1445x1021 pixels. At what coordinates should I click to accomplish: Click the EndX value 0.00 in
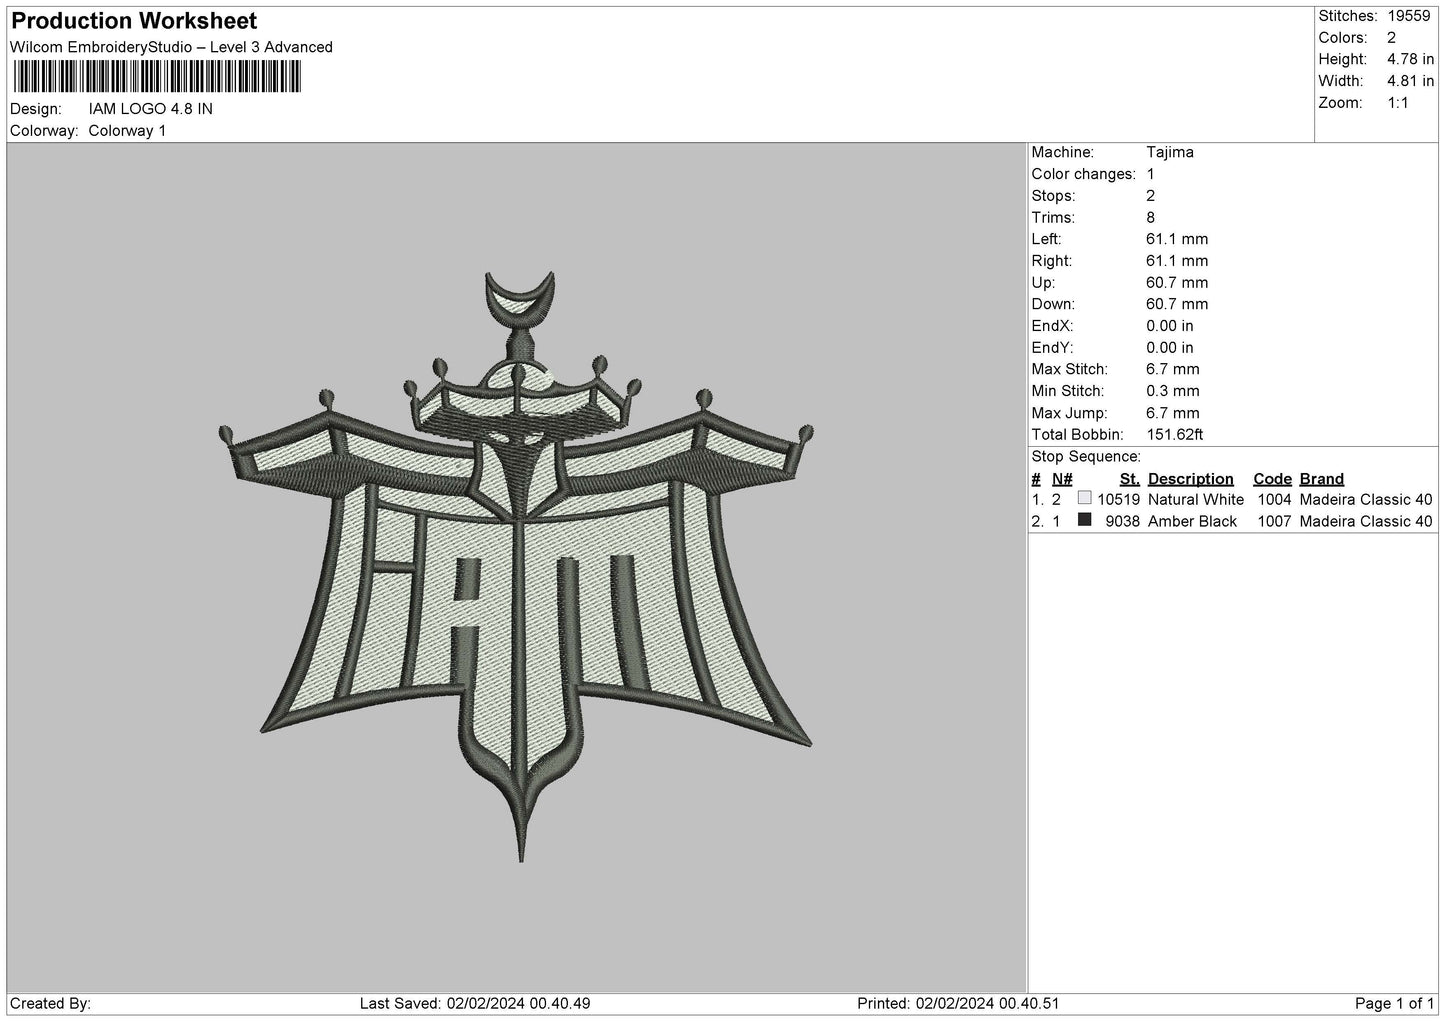click(x=1170, y=326)
